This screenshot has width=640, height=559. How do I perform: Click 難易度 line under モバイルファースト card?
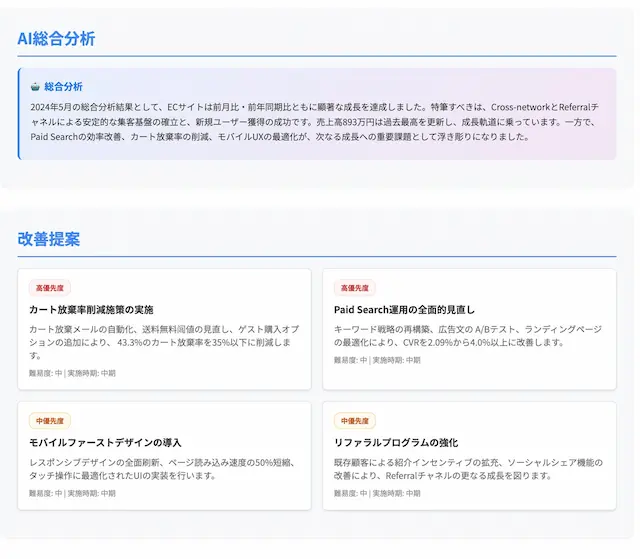(72, 493)
